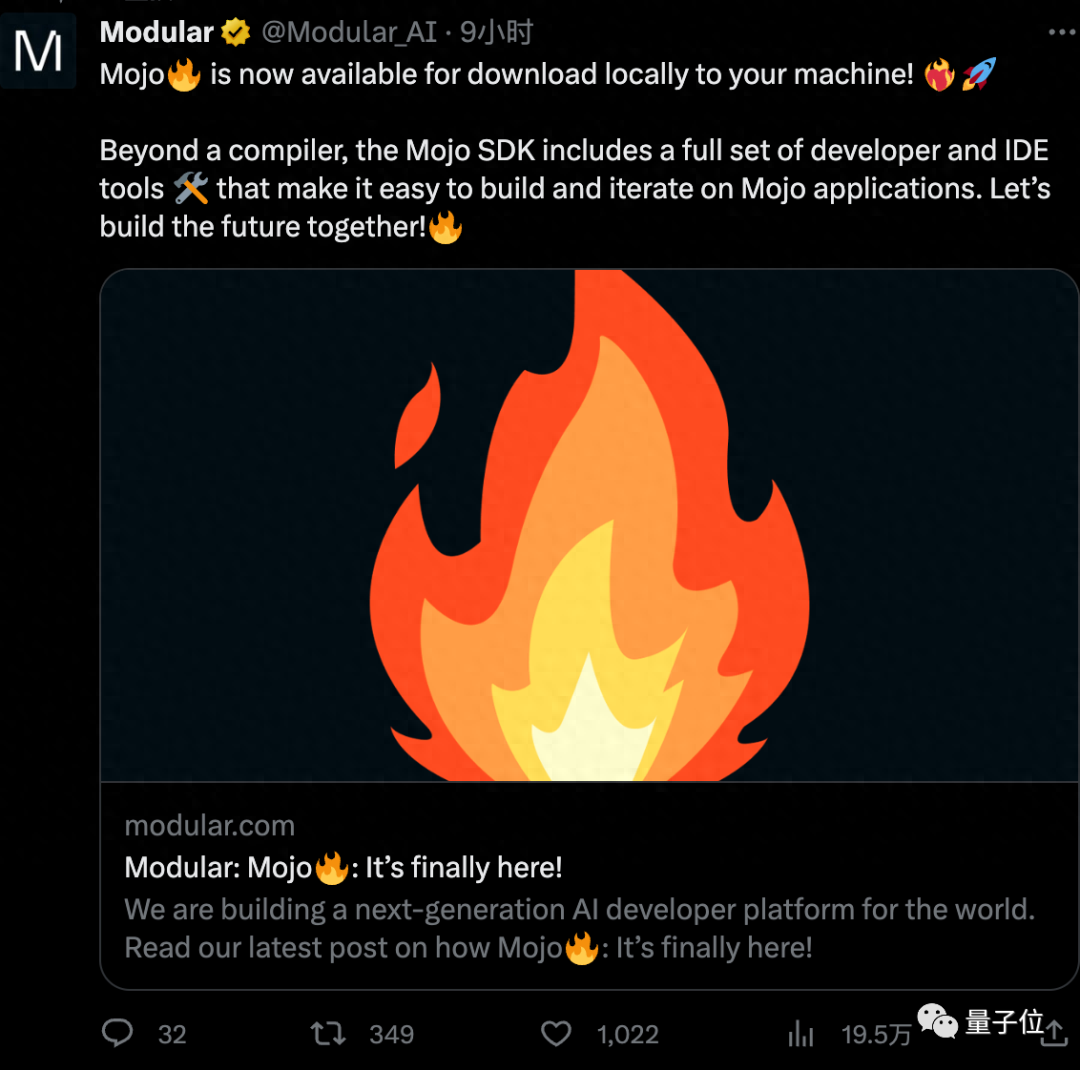
Task: Click the 19.5万 view count
Action: tap(876, 1034)
